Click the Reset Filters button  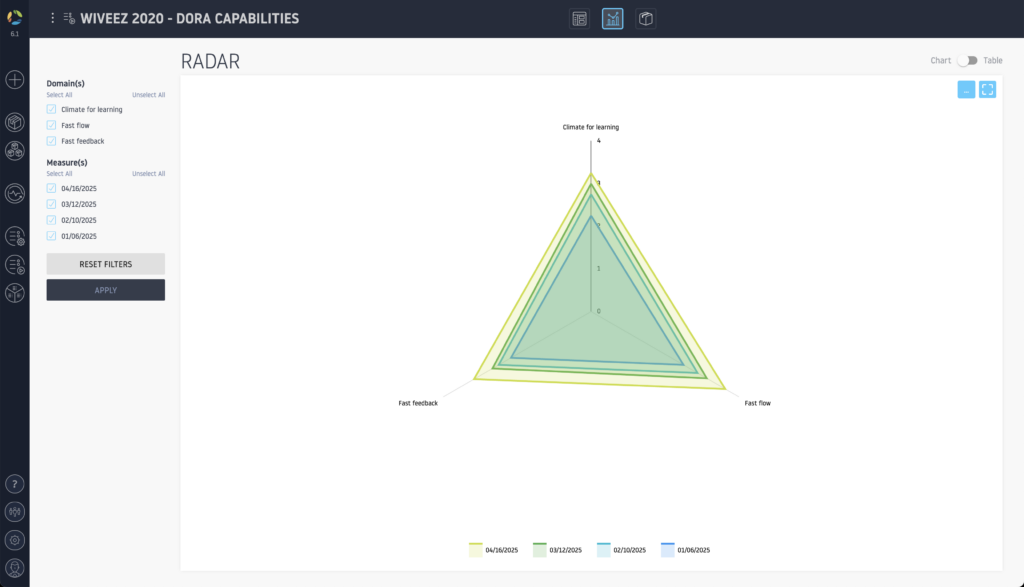pos(105,264)
